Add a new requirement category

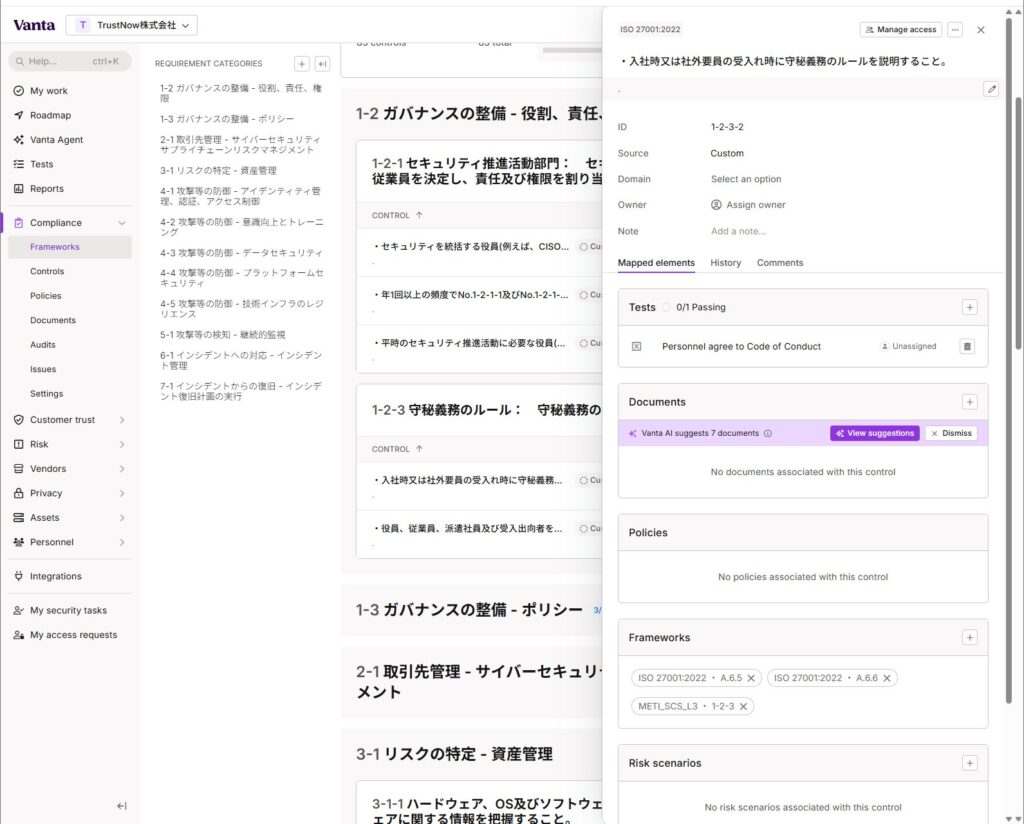302,64
